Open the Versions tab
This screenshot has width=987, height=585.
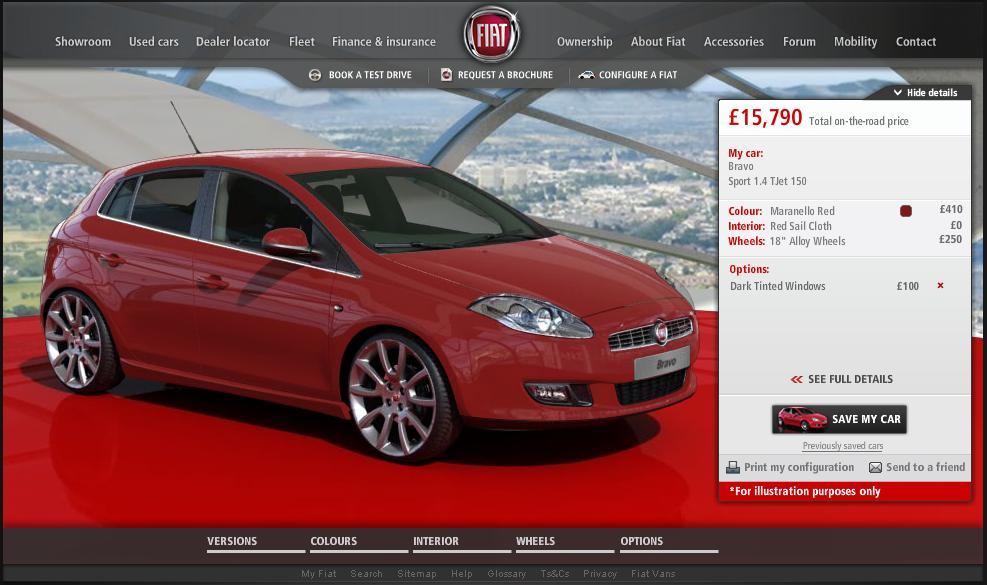click(232, 541)
